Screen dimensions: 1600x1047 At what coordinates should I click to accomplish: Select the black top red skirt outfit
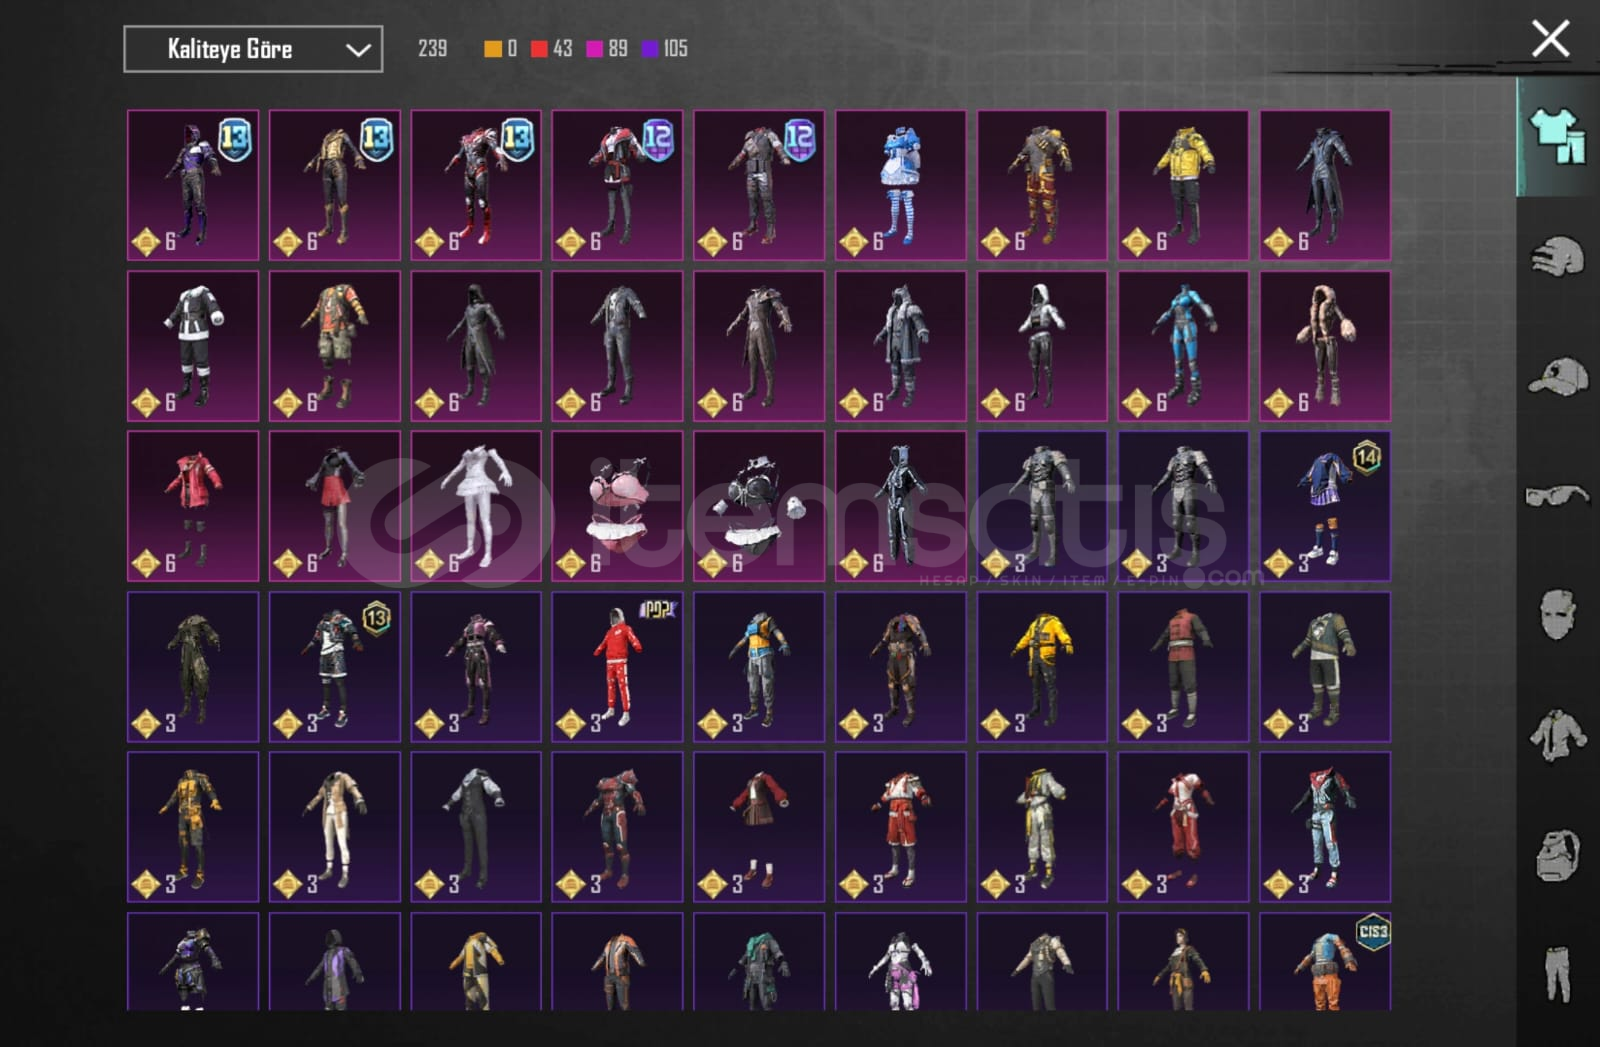coord(335,506)
